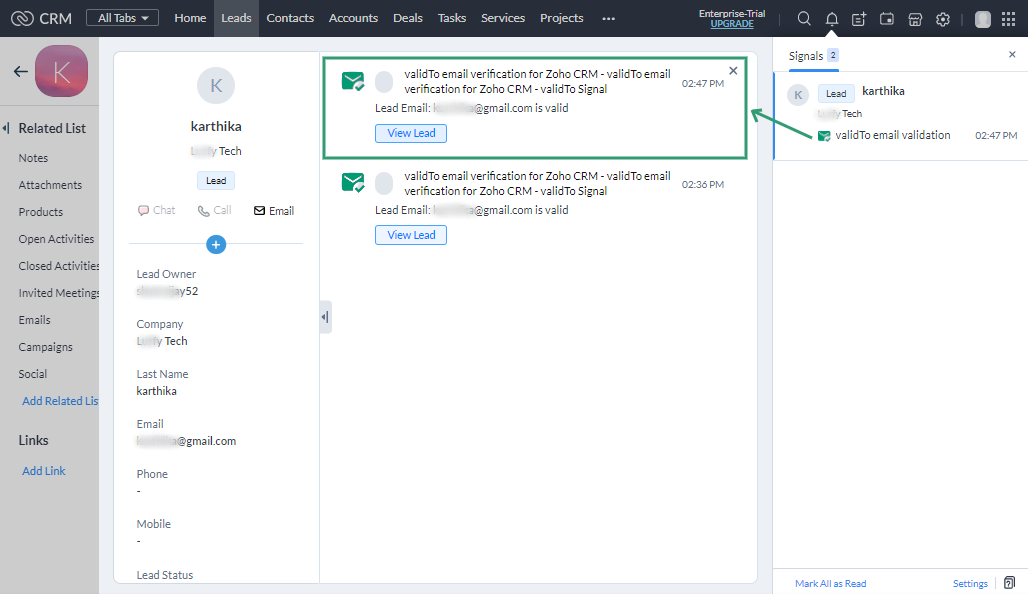Close the Signals panel
This screenshot has height=594, width=1028.
pyautogui.click(x=1012, y=54)
